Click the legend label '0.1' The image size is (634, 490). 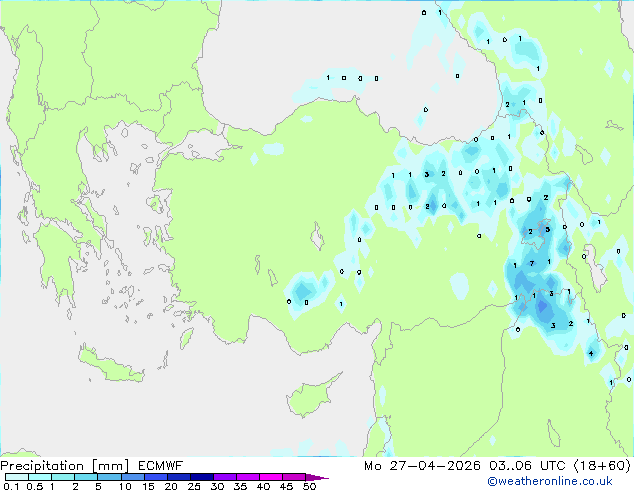11,486
